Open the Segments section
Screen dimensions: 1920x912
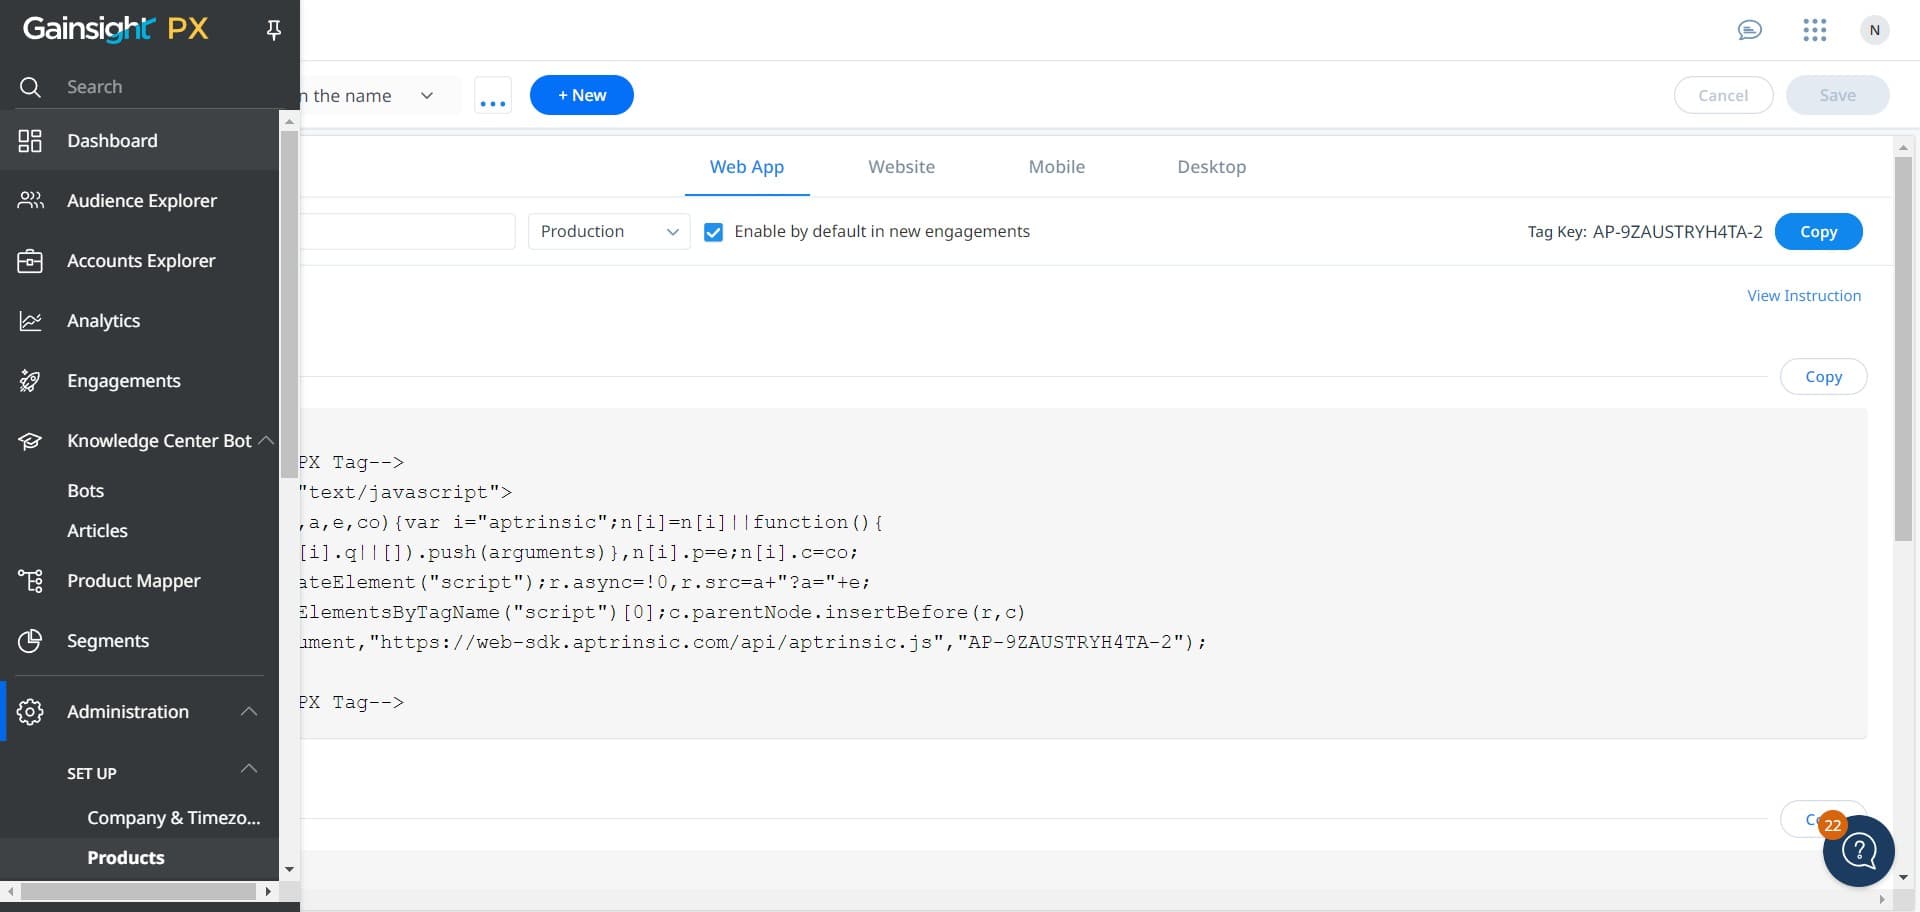click(107, 640)
